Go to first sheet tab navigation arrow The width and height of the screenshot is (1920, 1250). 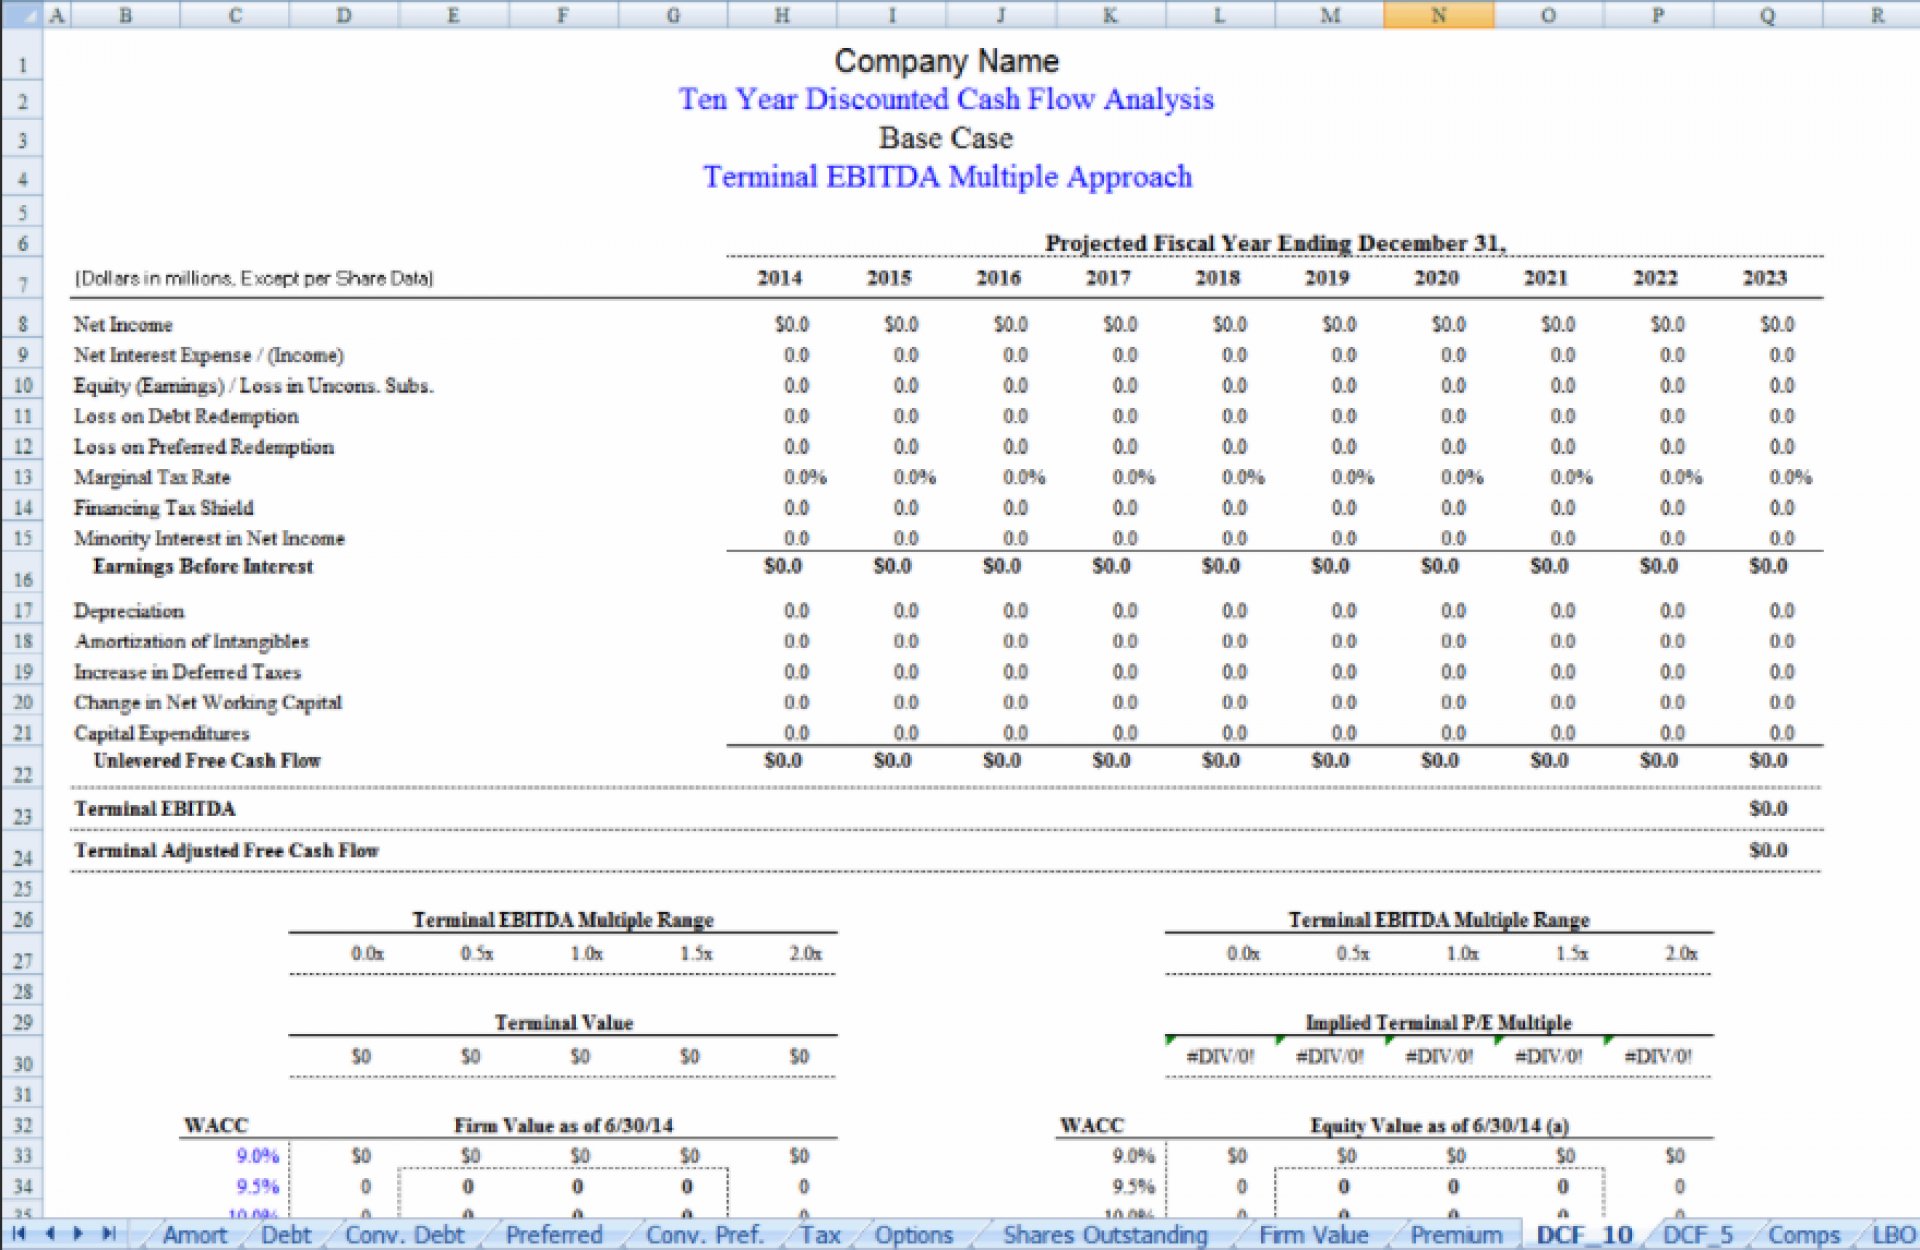click(18, 1234)
